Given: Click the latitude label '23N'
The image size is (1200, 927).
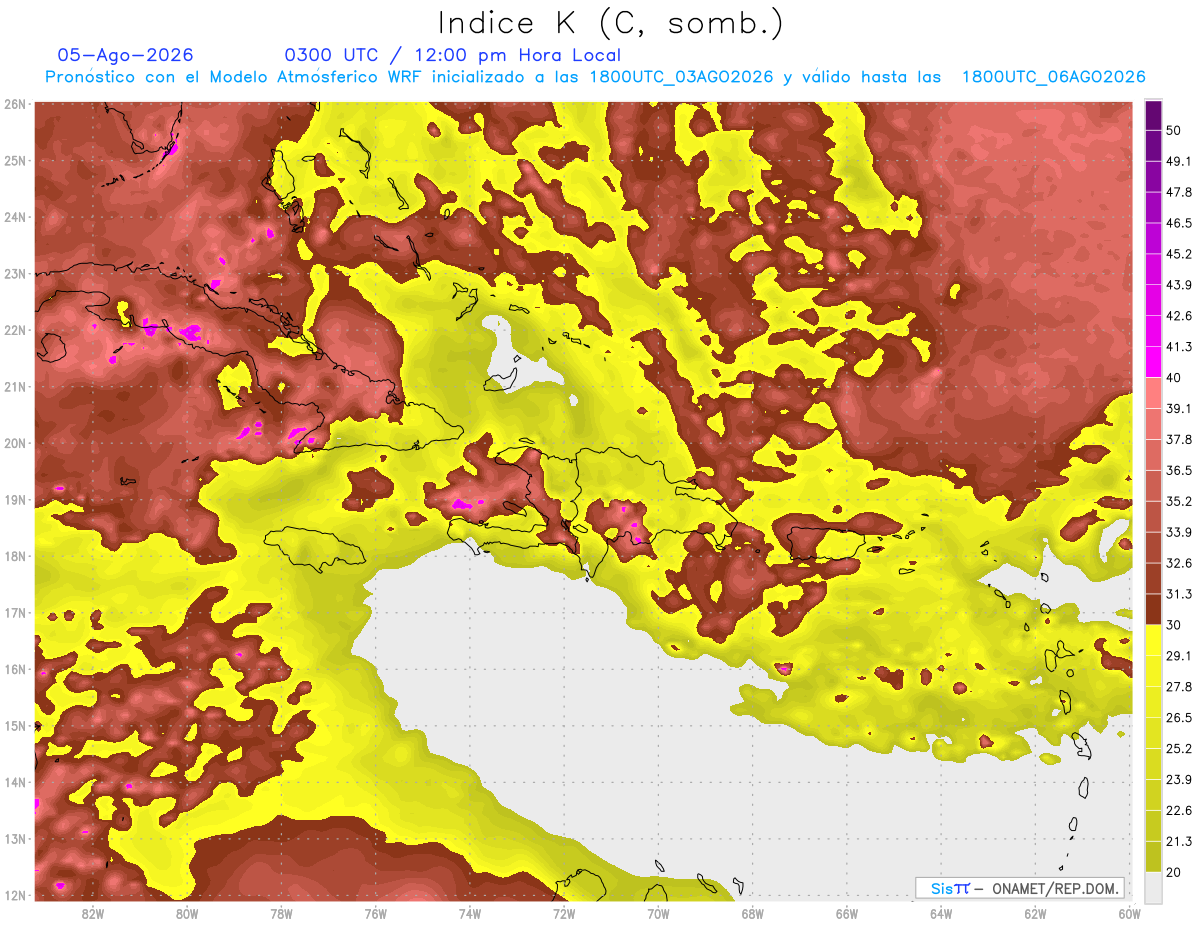Looking at the screenshot, I should tap(15, 273).
